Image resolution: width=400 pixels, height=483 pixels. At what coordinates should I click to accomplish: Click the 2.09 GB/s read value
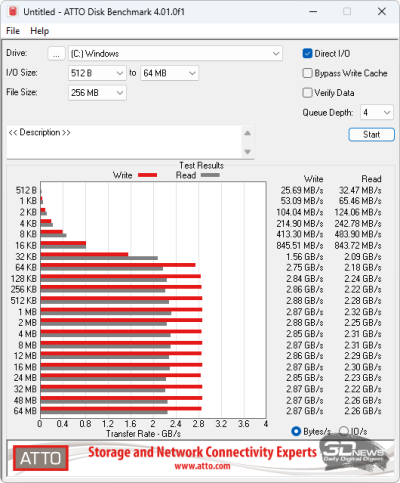point(363,257)
